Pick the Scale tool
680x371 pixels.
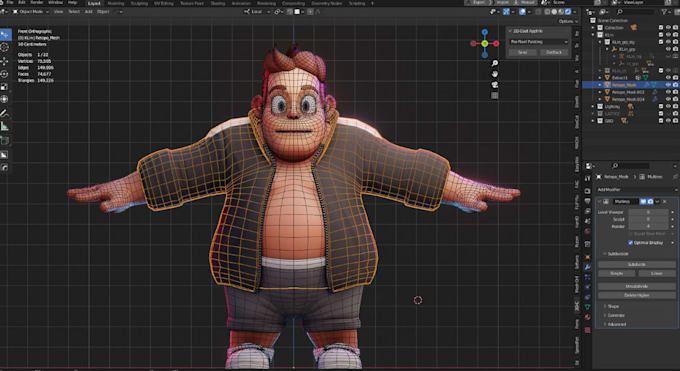pos(4,87)
